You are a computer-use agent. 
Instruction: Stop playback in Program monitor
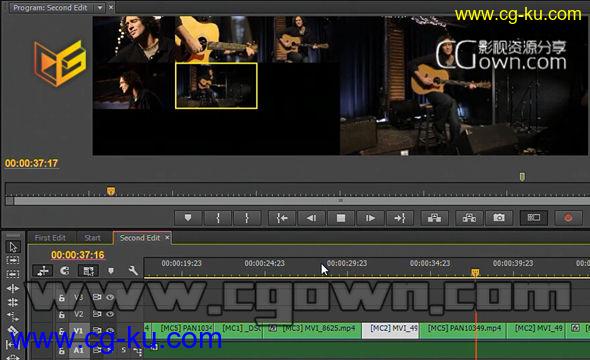(x=341, y=218)
